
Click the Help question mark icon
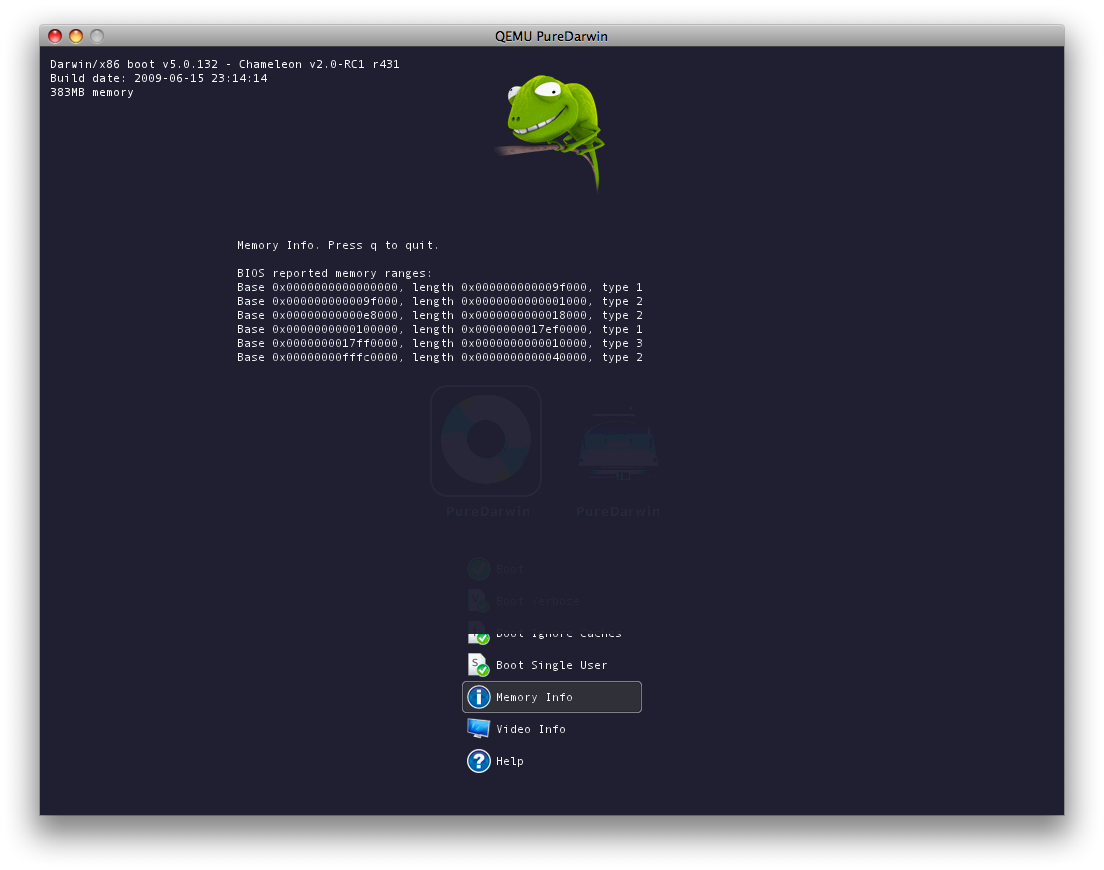coord(479,761)
